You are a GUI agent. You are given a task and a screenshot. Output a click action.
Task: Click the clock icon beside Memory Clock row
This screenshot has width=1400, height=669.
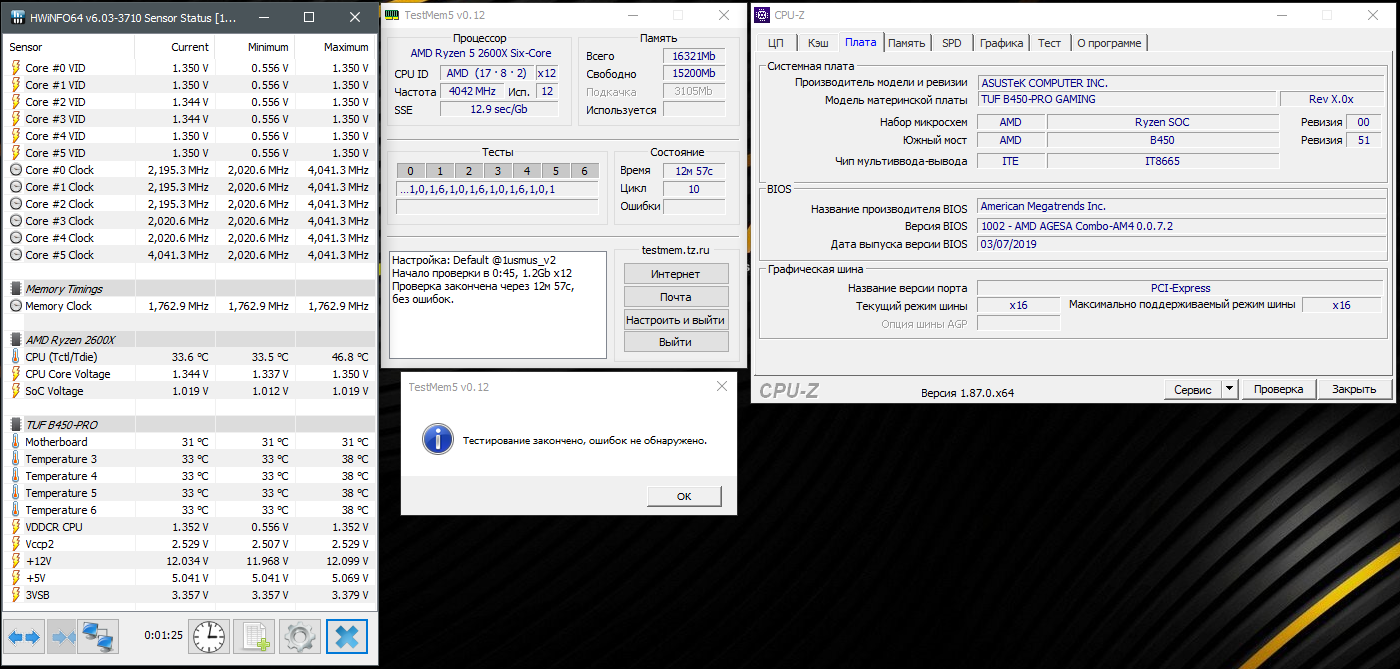[x=16, y=306]
